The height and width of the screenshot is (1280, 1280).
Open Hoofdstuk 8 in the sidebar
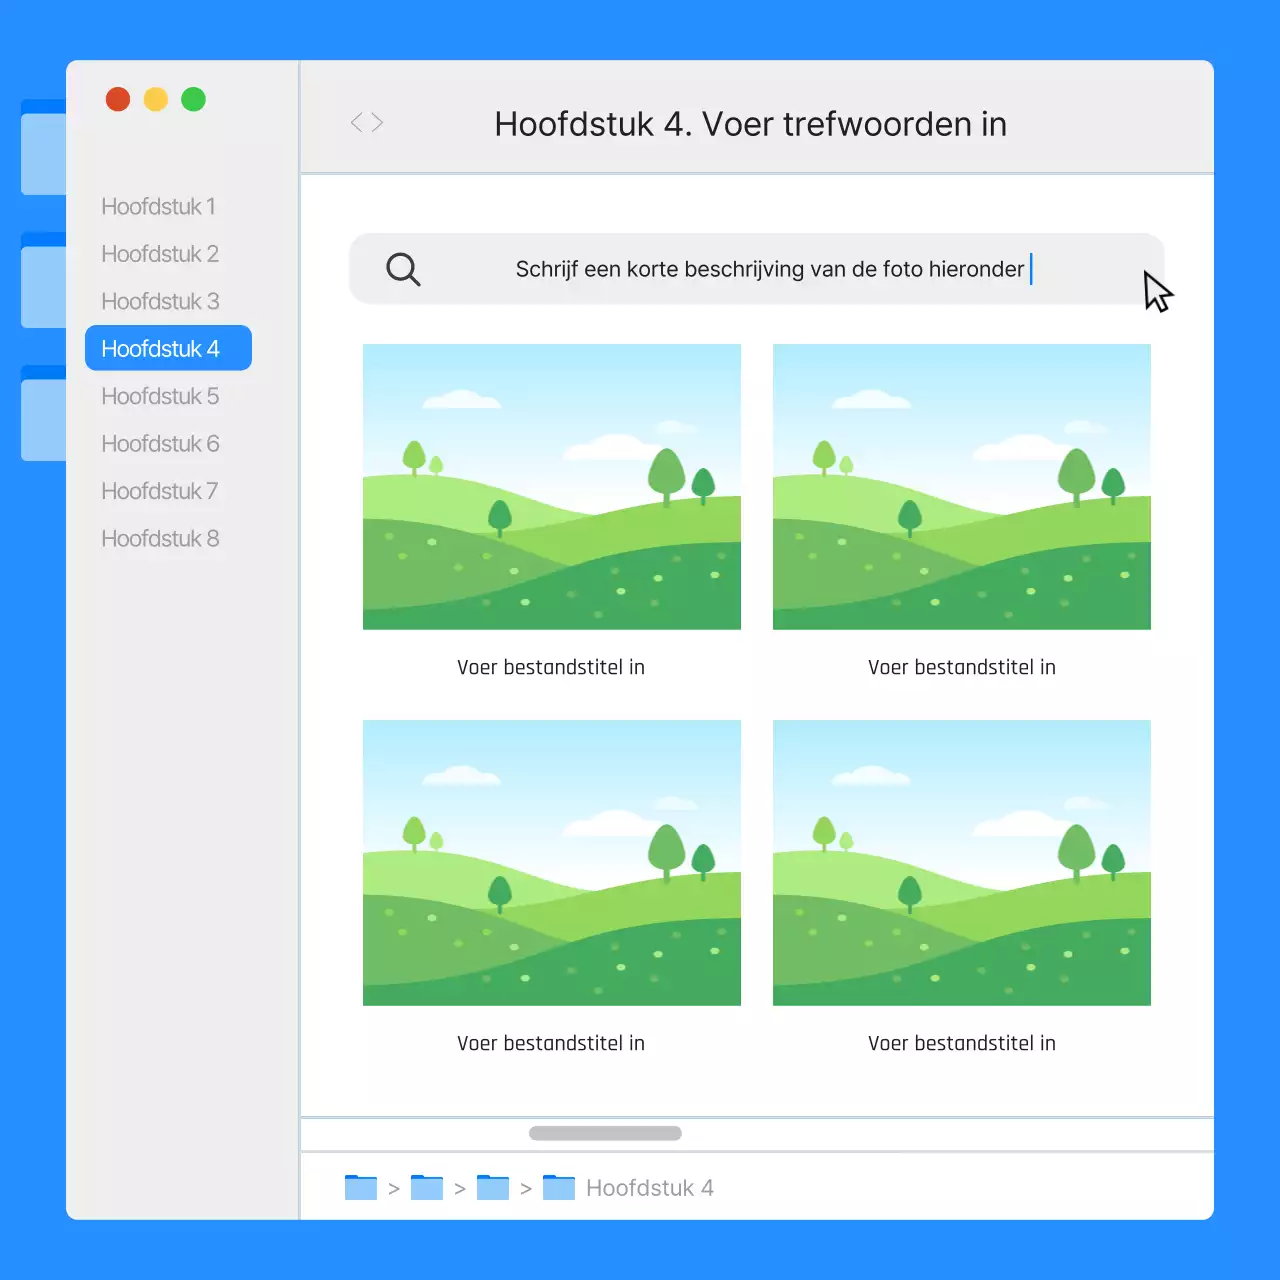coord(160,538)
